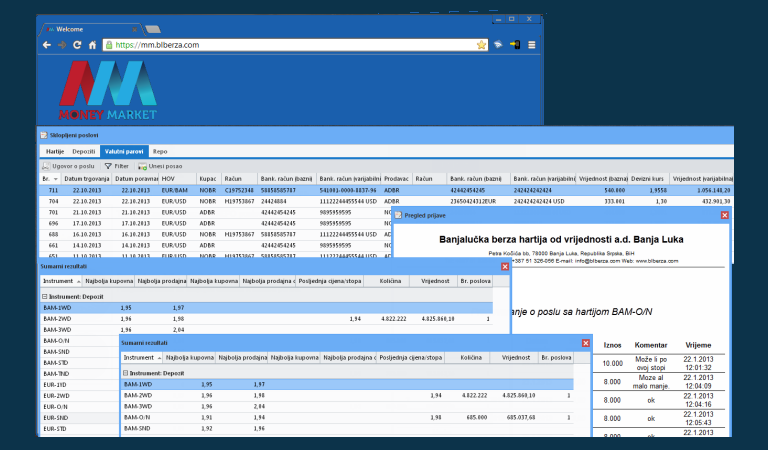This screenshot has height=450, width=768.
Task: Click the Banjalučka berza report title
Action: [x=561, y=239]
